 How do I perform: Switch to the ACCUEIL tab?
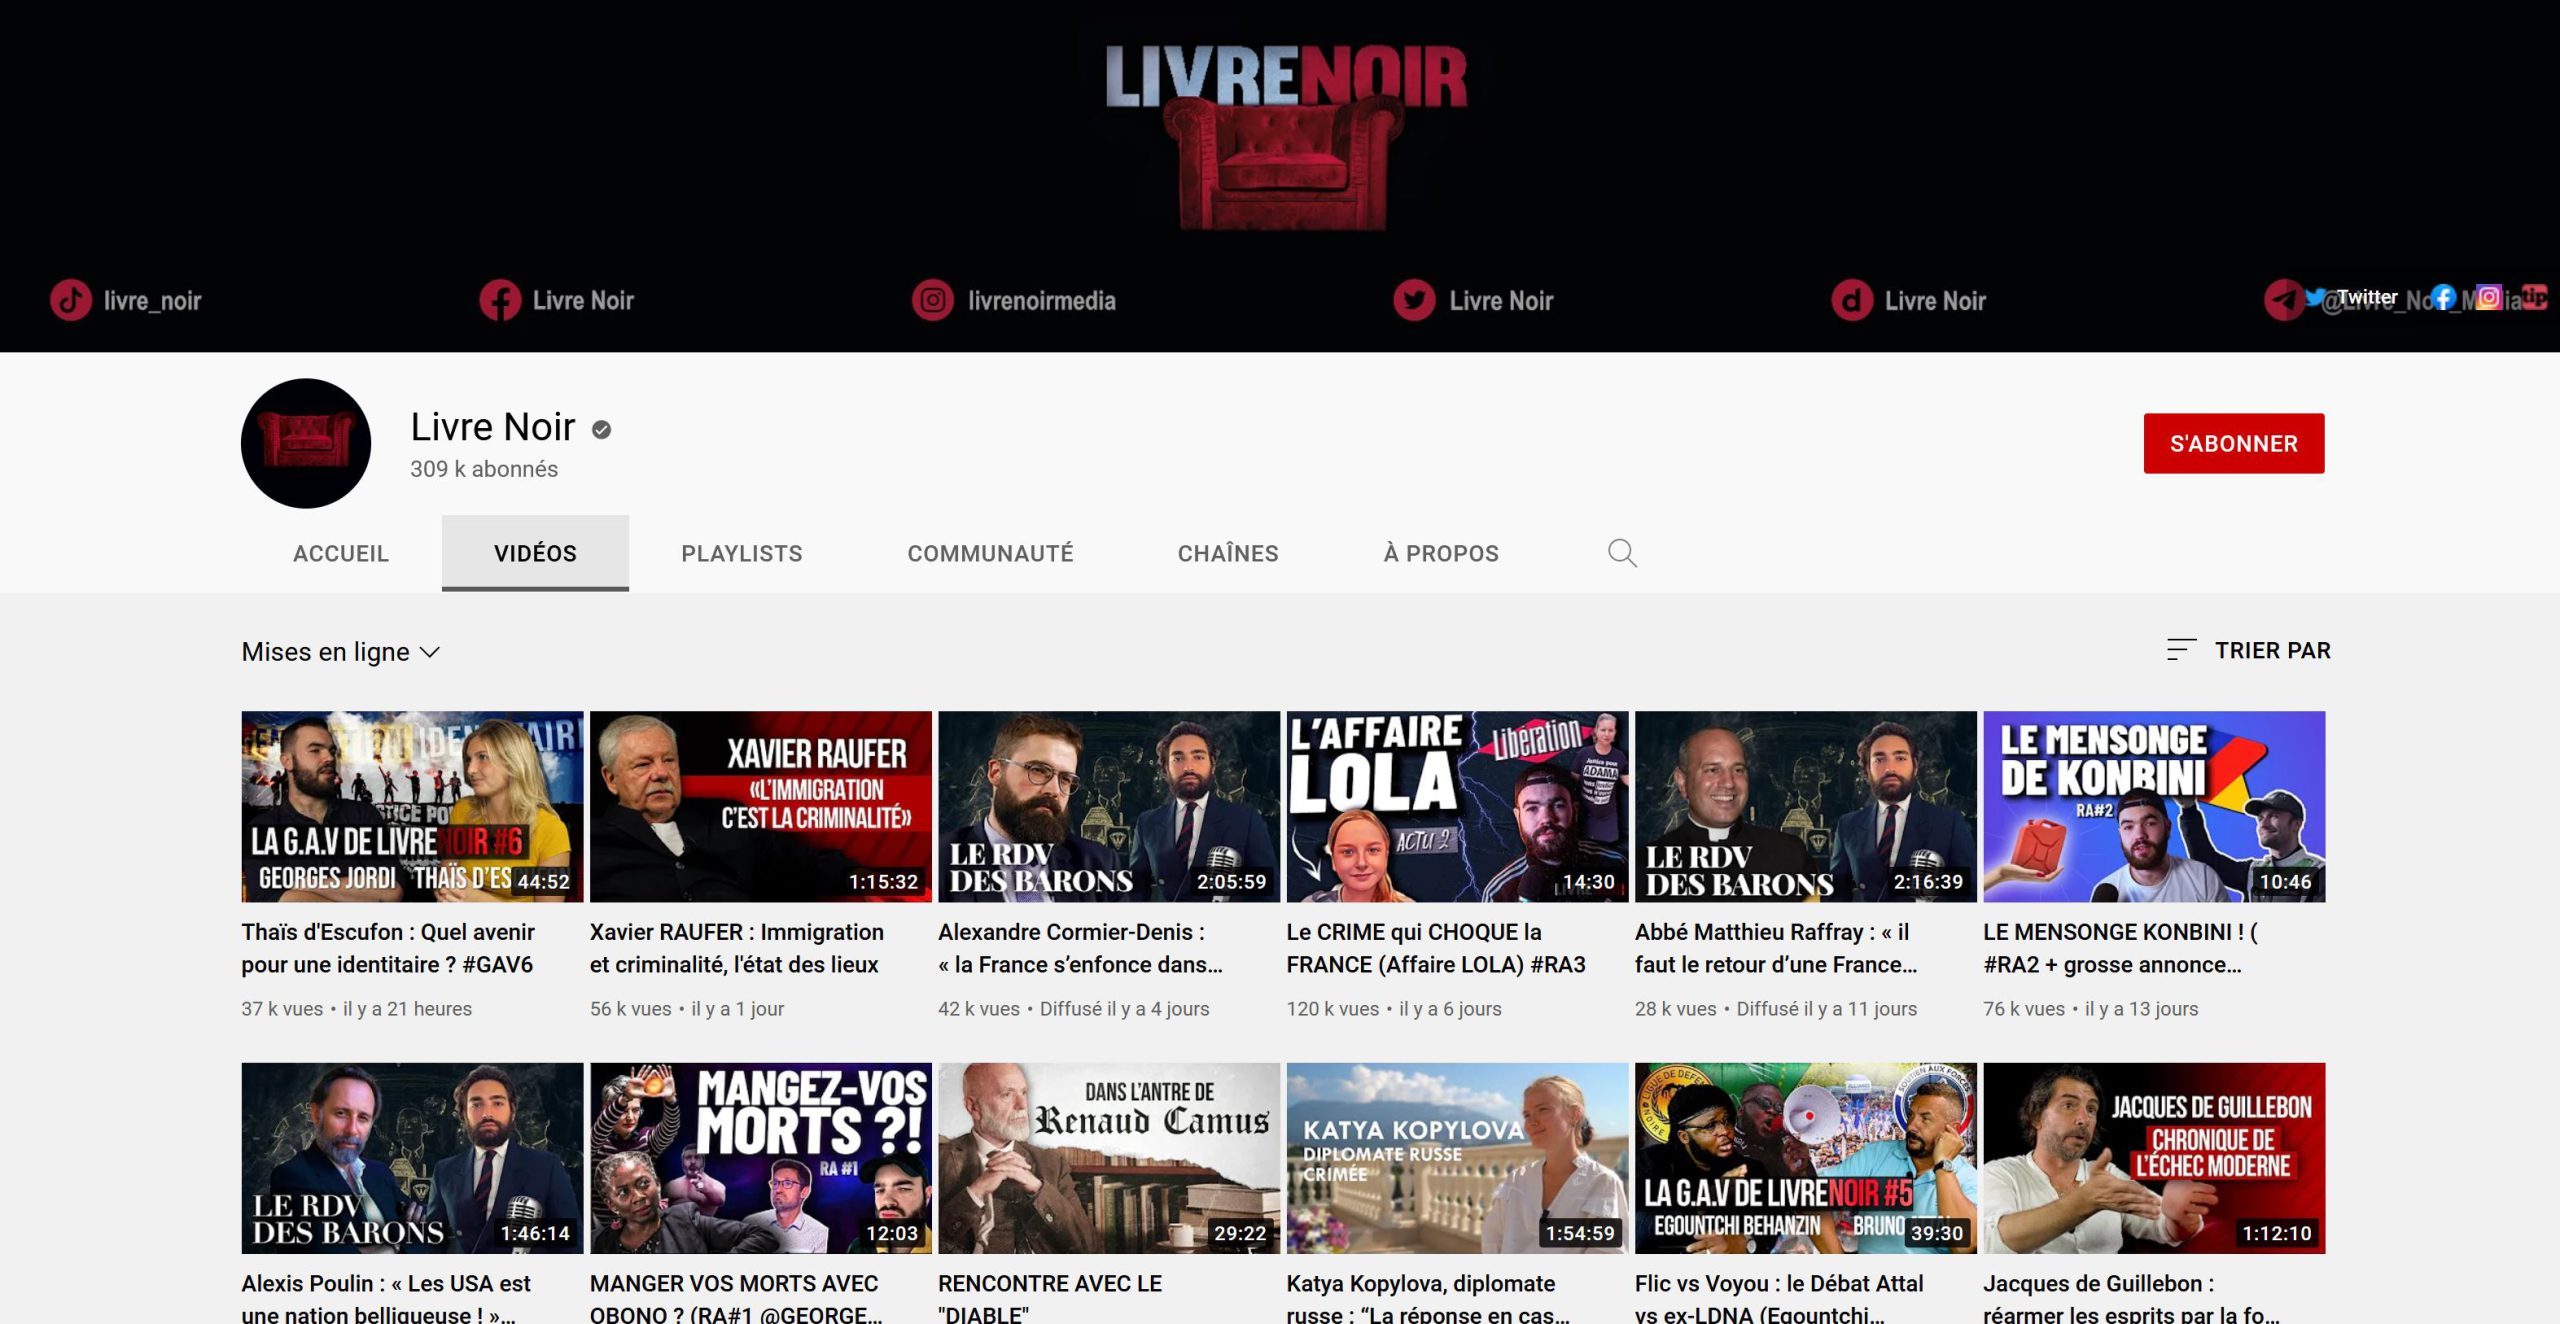click(340, 553)
